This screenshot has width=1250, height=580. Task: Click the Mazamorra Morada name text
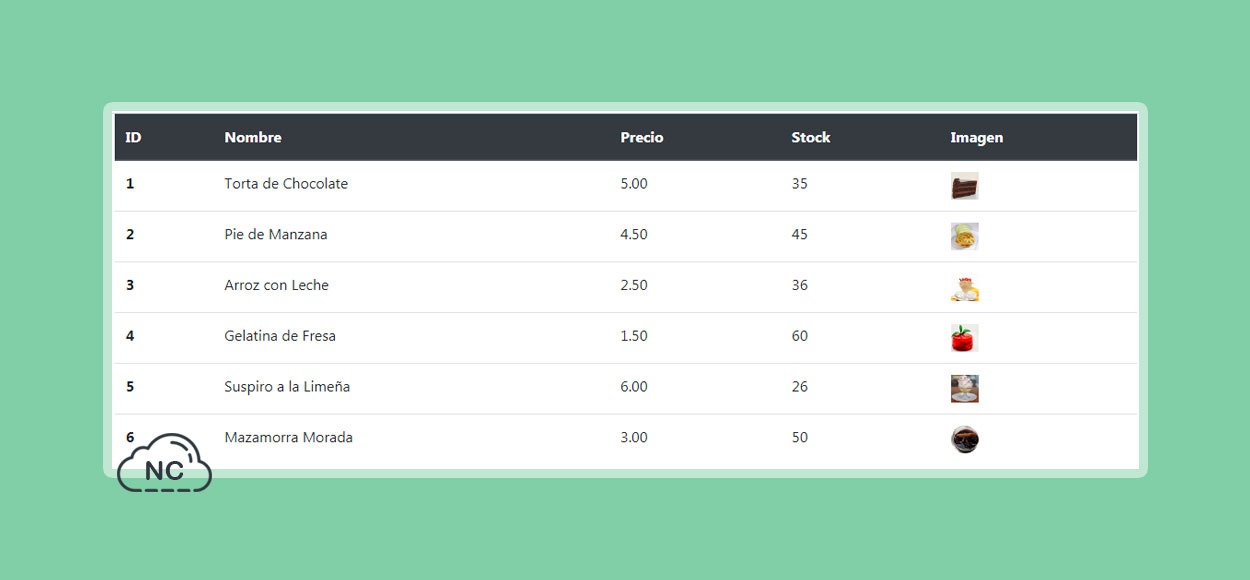[x=288, y=438]
